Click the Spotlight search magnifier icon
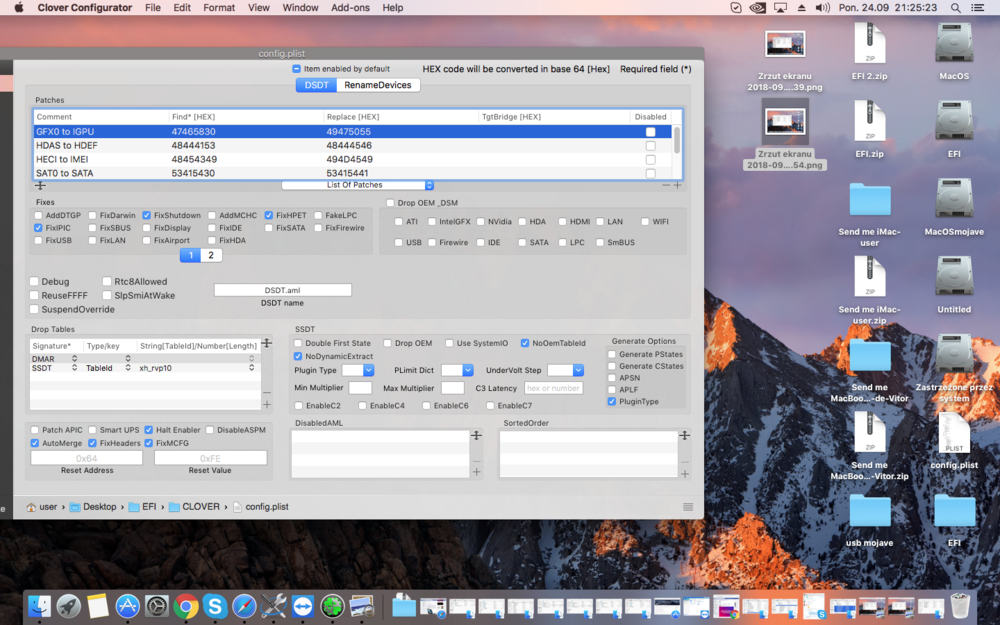The width and height of the screenshot is (1000, 625). click(x=954, y=8)
